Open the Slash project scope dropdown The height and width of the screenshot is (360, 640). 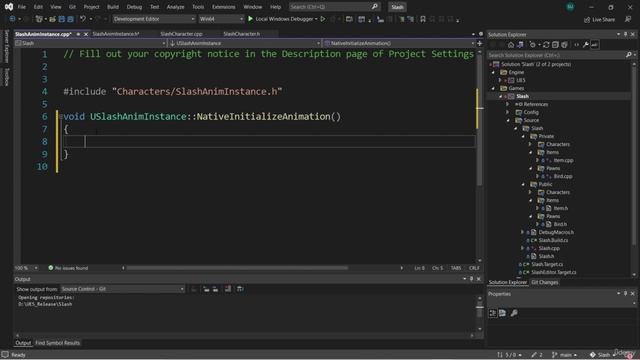click(x=90, y=43)
